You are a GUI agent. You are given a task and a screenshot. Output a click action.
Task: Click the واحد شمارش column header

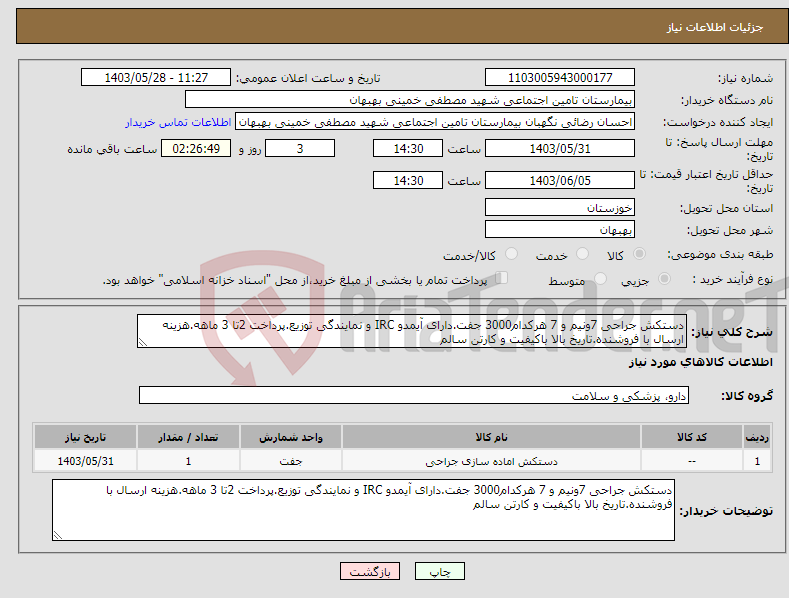point(291,437)
